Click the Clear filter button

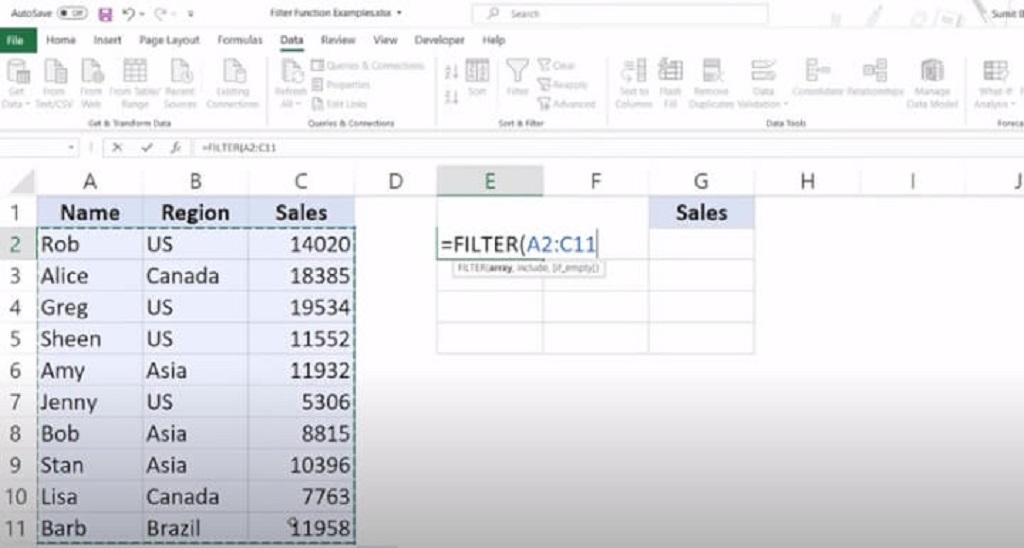point(556,65)
